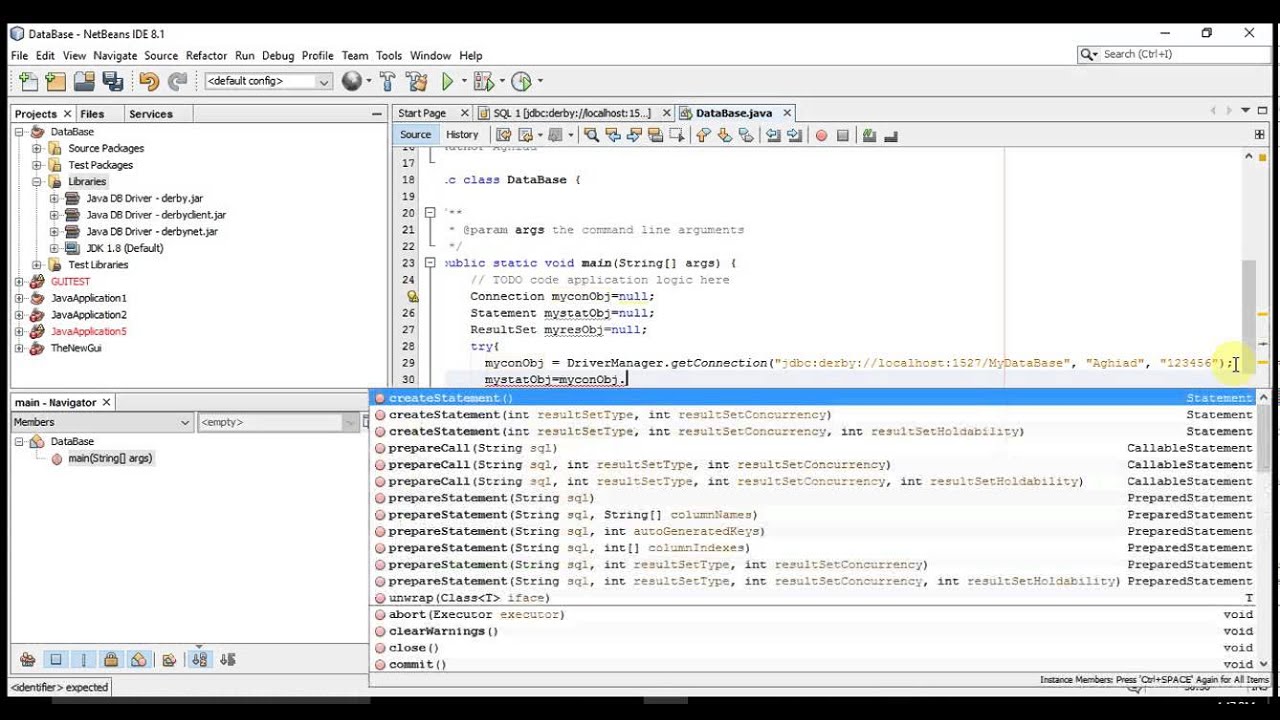Image resolution: width=1280 pixels, height=720 pixels.
Task: Click the Source view button
Action: [415, 135]
